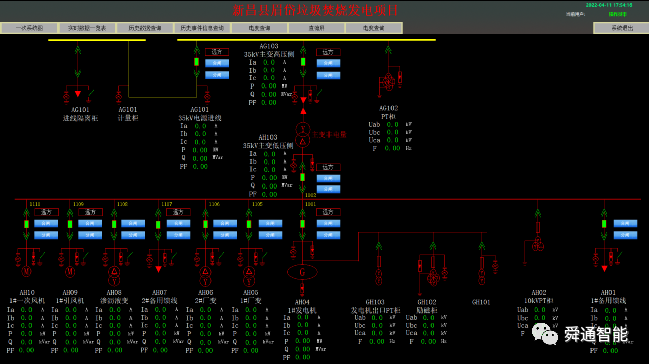Open the 电度查询 tab left of 直流屏

tap(259, 28)
